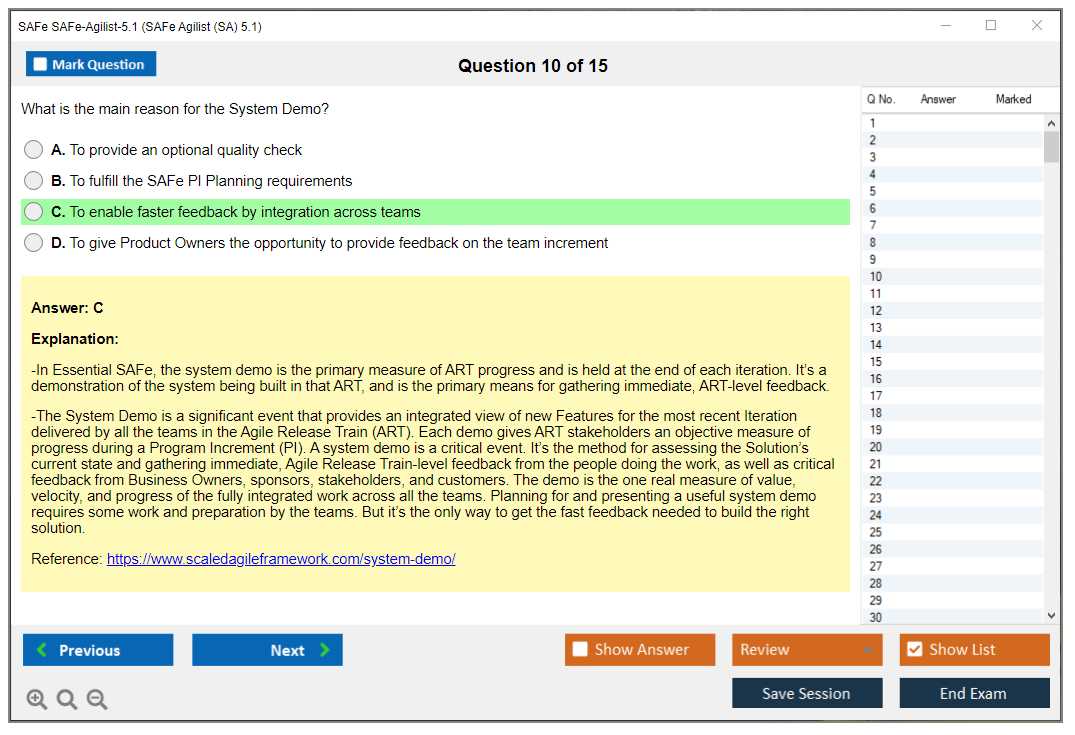Screen dimensions: 1075x735
Task: Click the 'Answer: C' text
Action: coord(67,308)
